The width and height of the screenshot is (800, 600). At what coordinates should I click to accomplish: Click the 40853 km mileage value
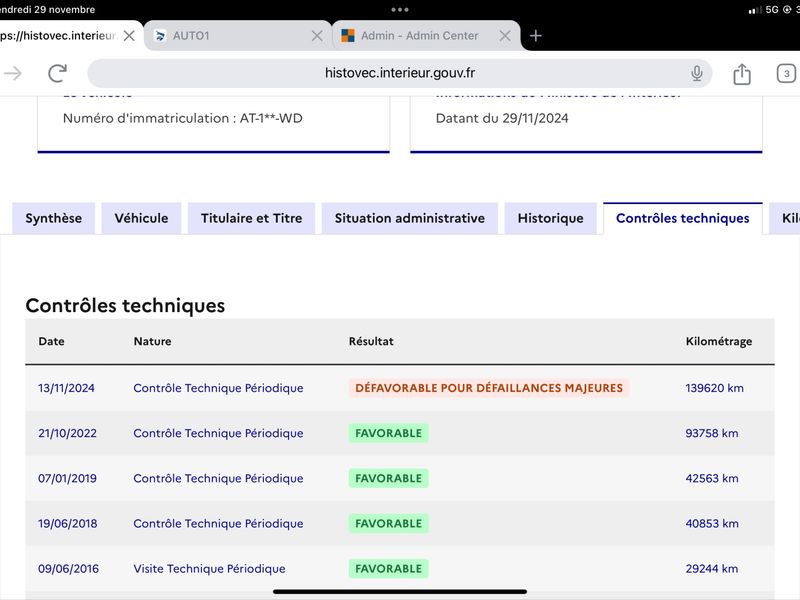tap(712, 523)
